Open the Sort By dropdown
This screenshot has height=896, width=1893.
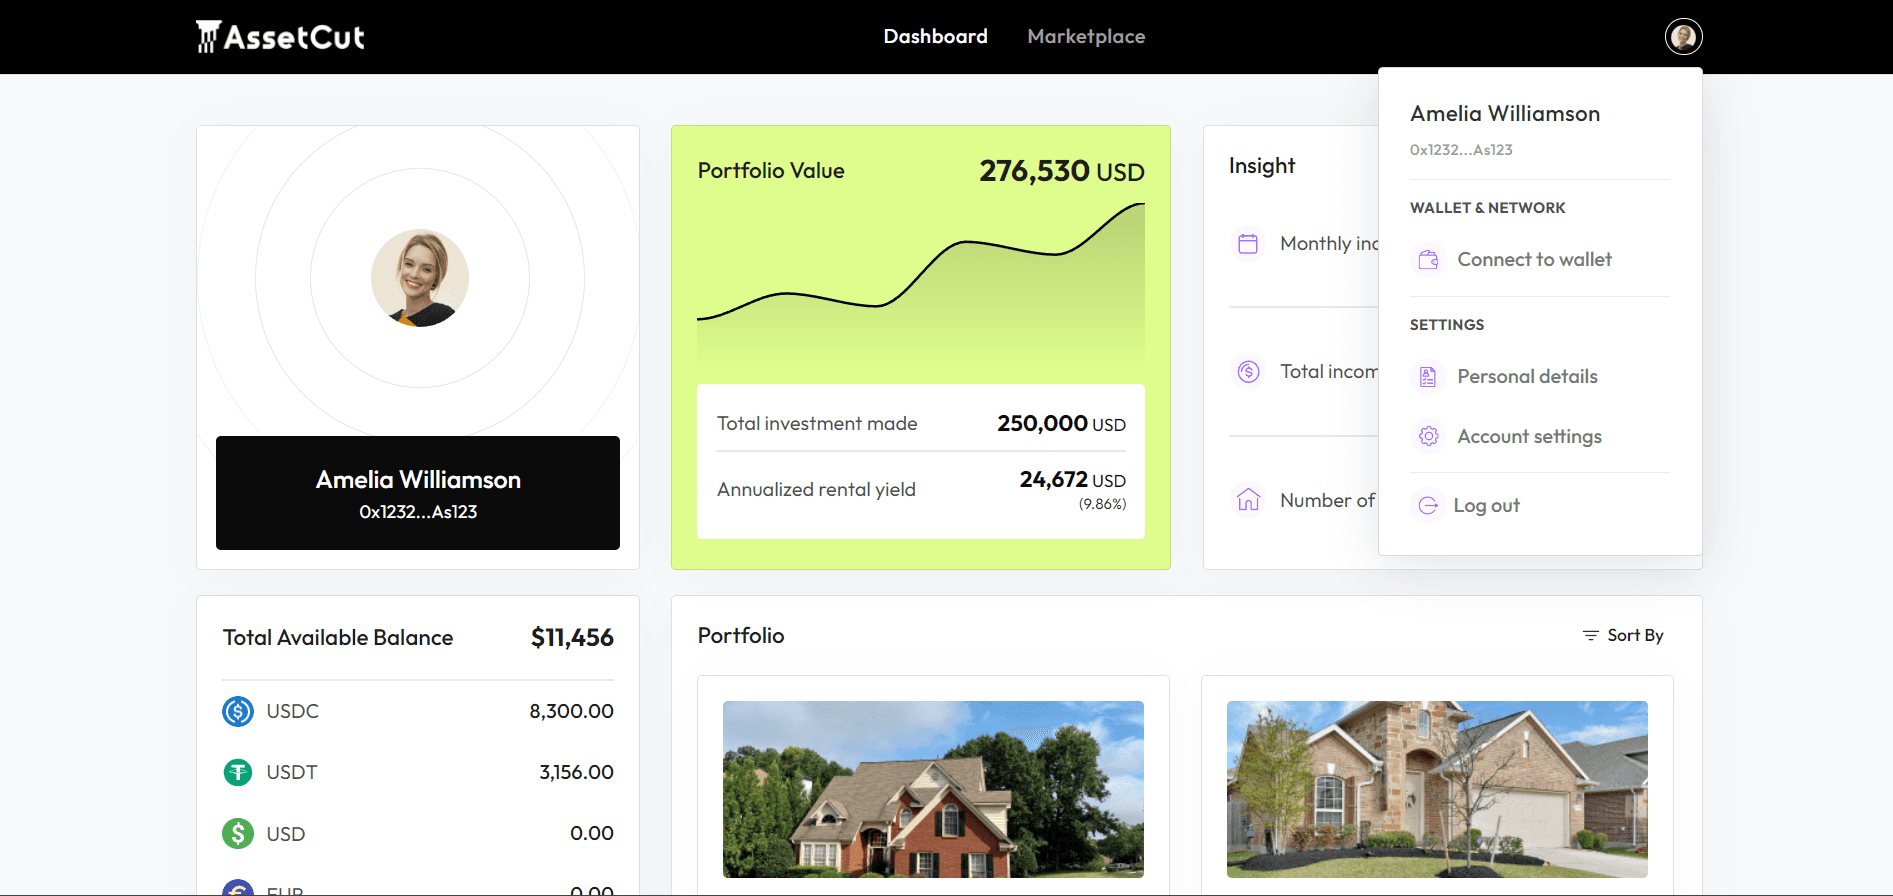coord(1623,636)
